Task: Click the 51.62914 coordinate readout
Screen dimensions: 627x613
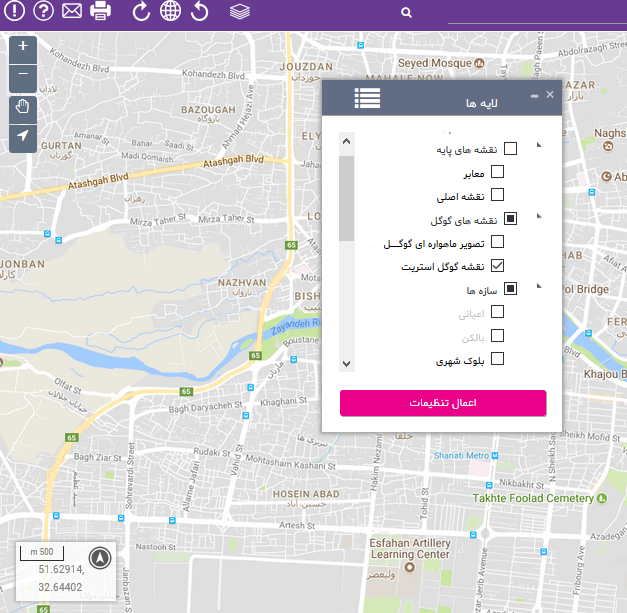Action: click(62, 569)
